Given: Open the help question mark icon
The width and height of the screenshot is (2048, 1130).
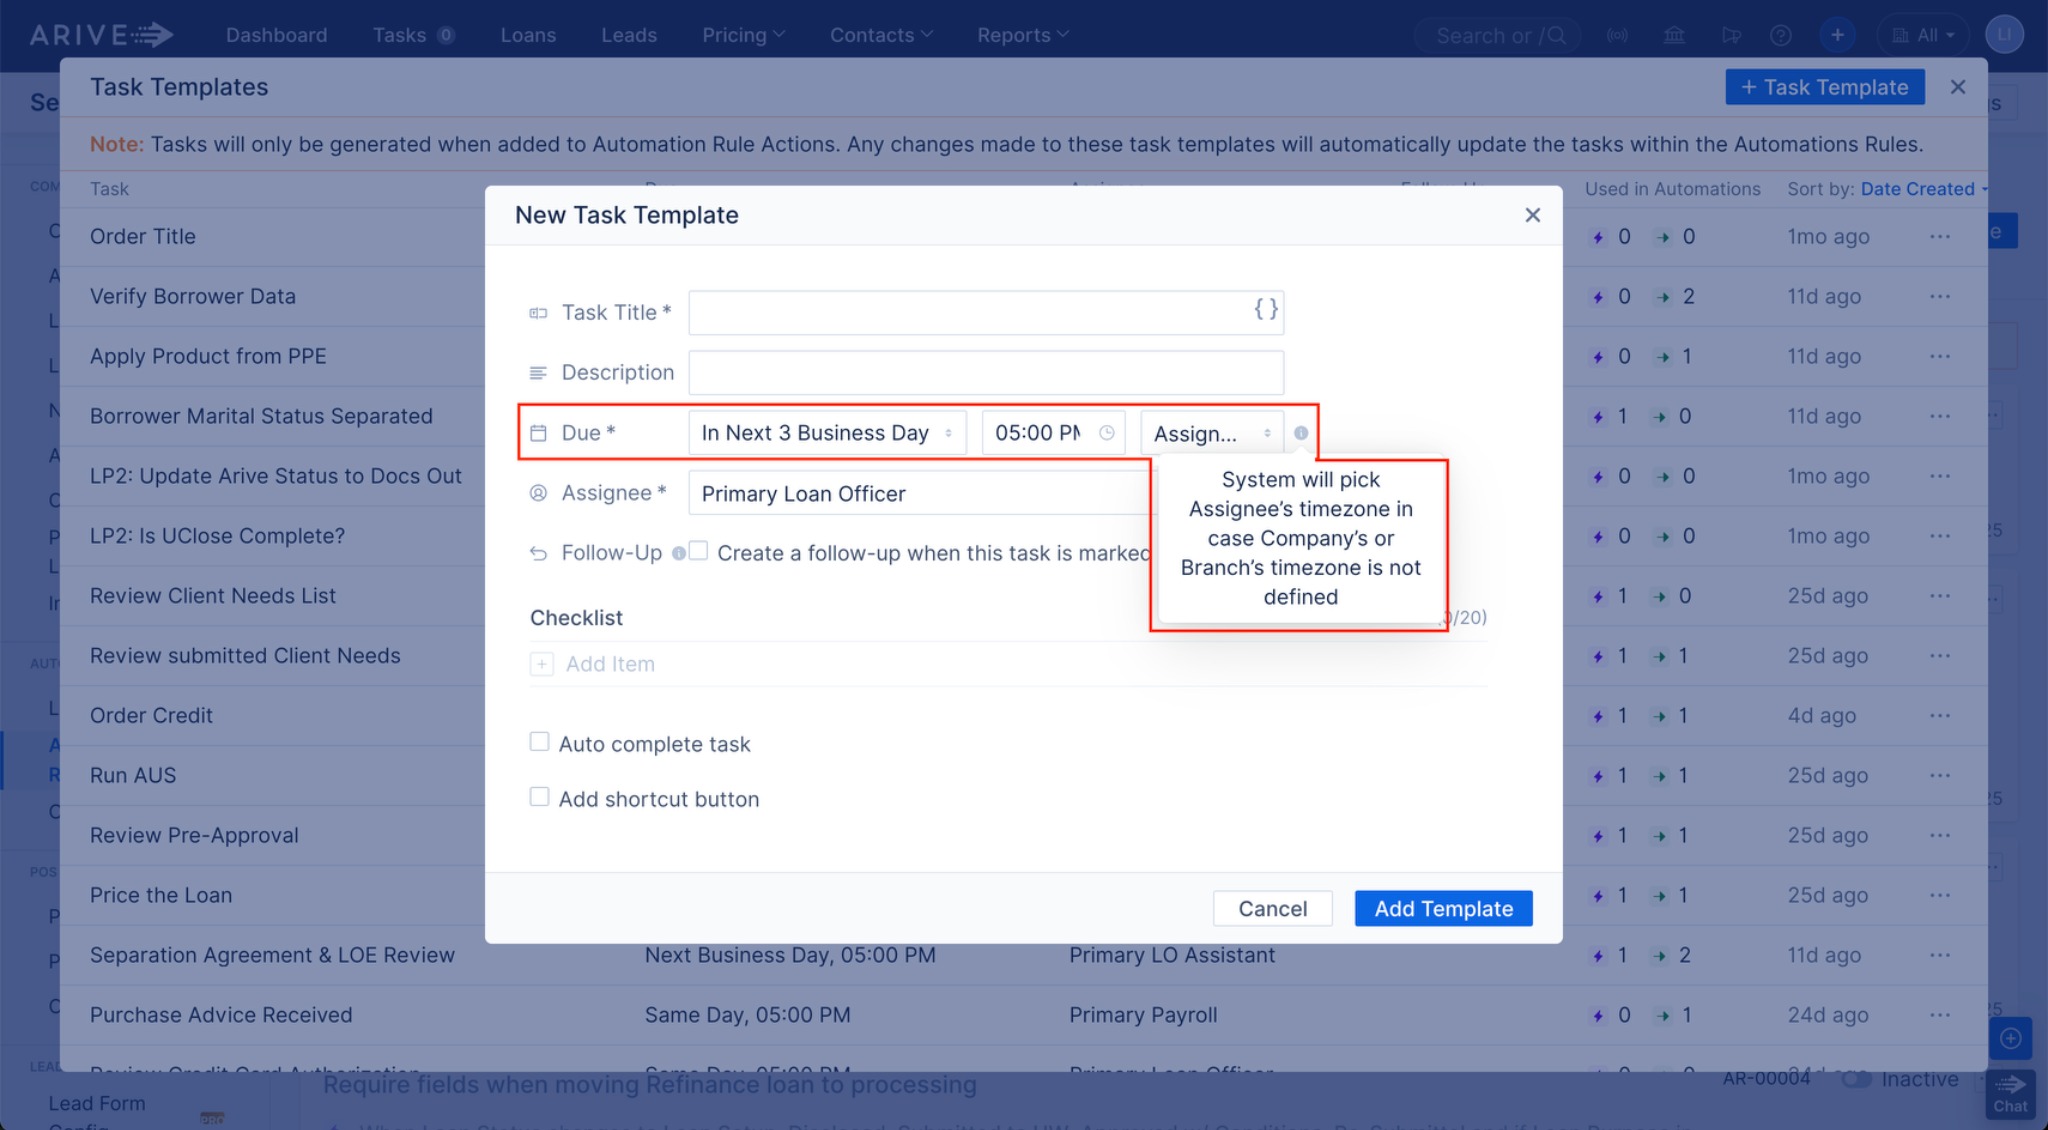Looking at the screenshot, I should point(1782,34).
